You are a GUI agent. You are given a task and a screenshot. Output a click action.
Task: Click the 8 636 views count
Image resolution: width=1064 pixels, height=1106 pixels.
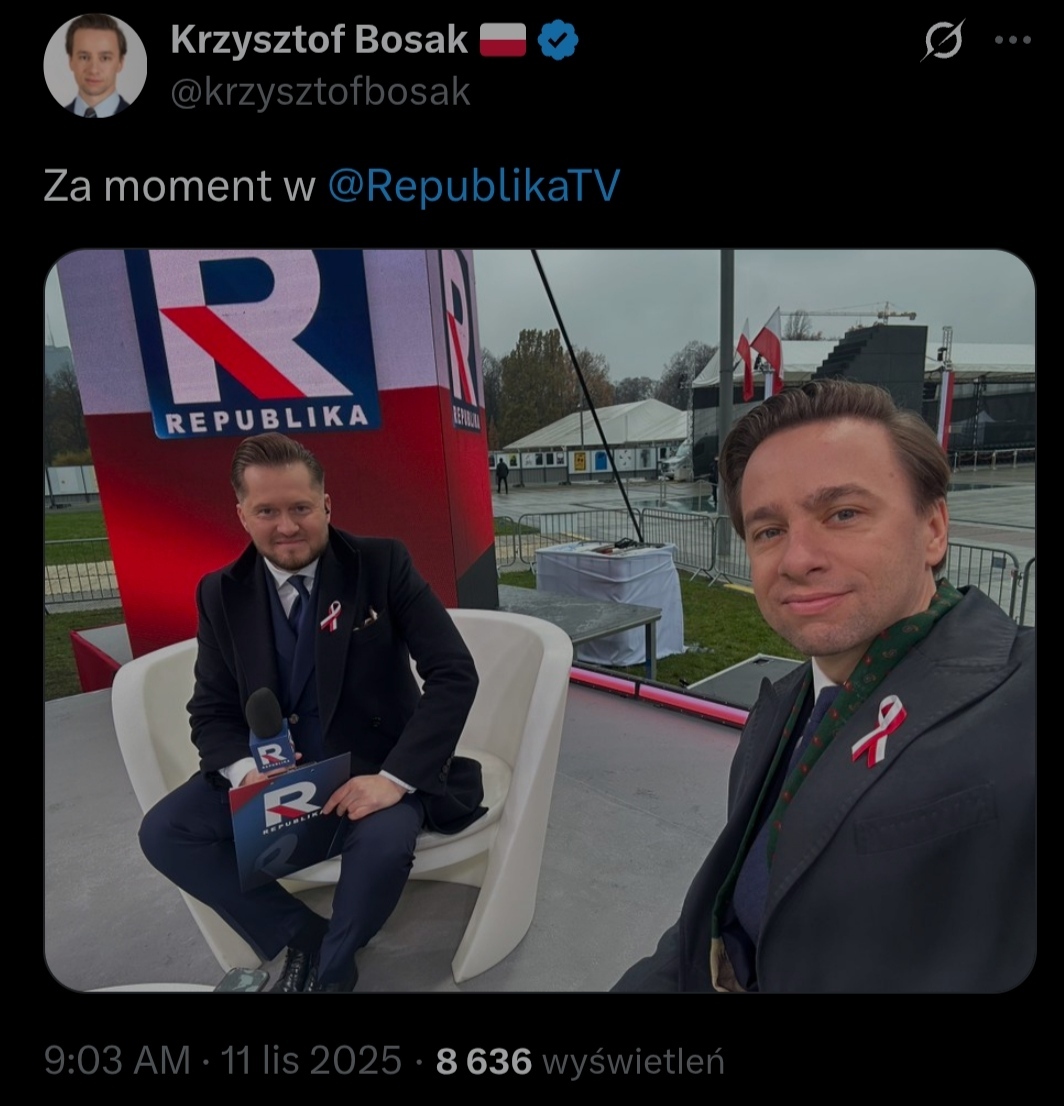[x=484, y=1061]
